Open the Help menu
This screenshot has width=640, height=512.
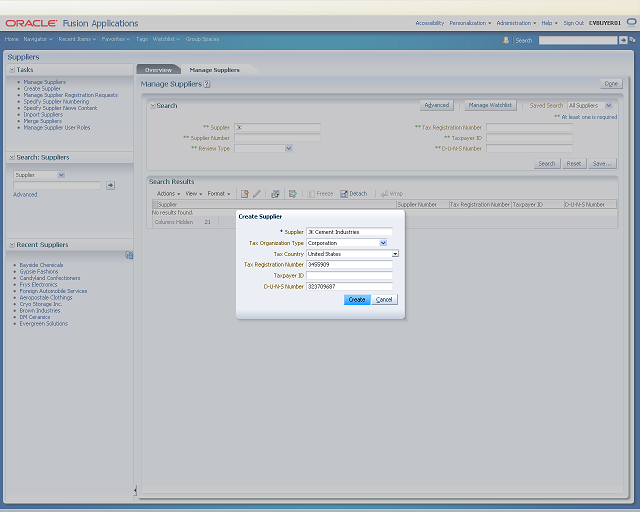(549, 23)
